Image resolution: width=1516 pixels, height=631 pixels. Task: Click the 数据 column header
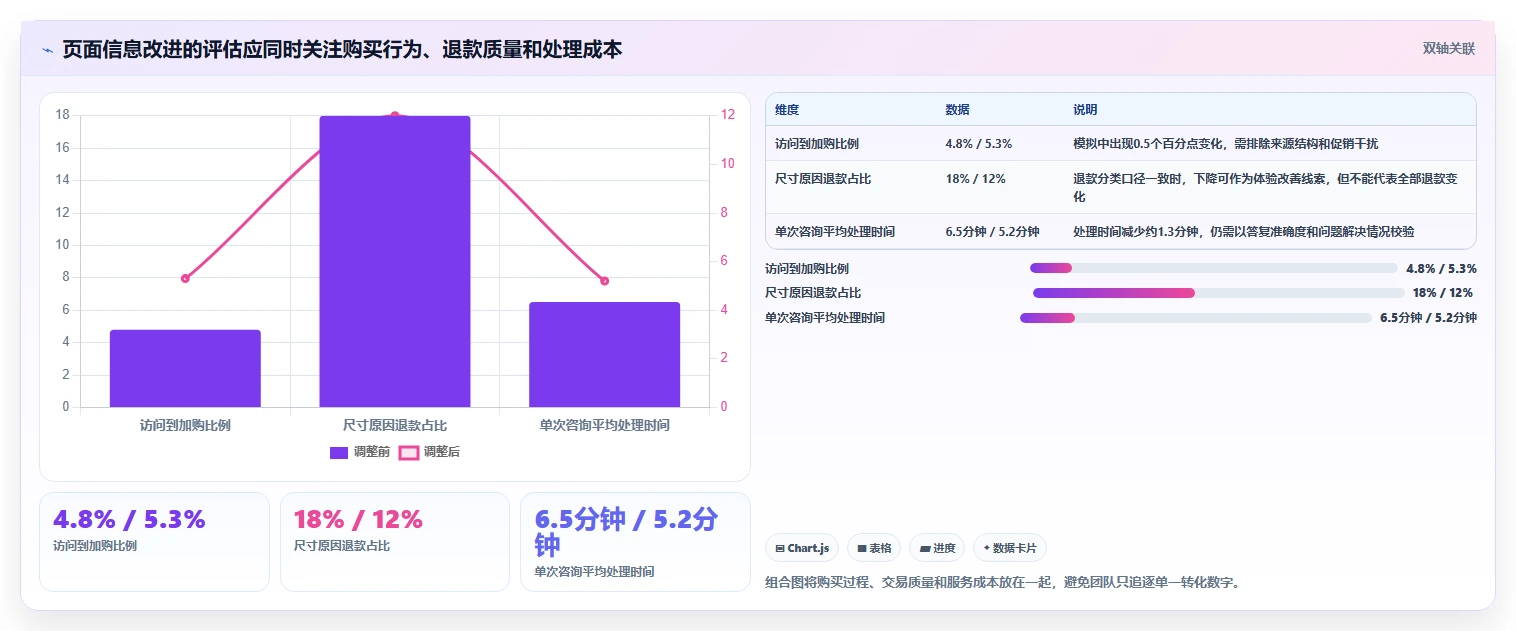(x=957, y=110)
